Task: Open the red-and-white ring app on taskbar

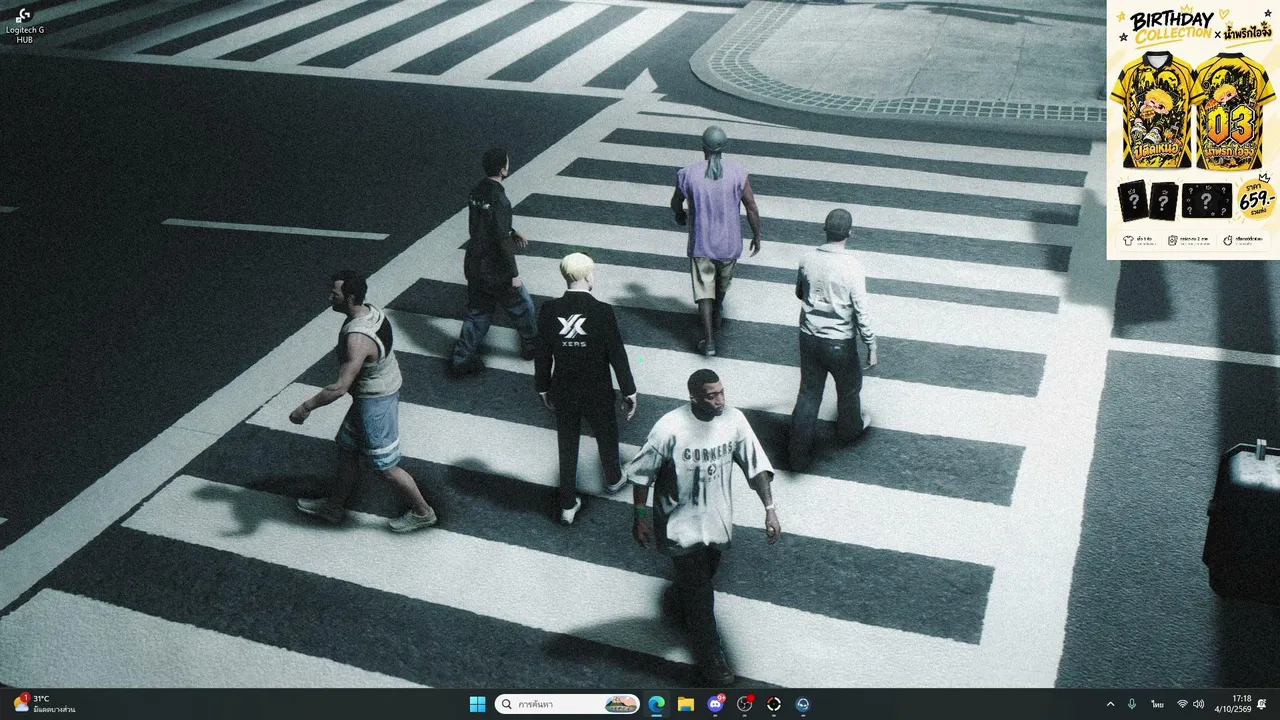Action: tap(774, 704)
